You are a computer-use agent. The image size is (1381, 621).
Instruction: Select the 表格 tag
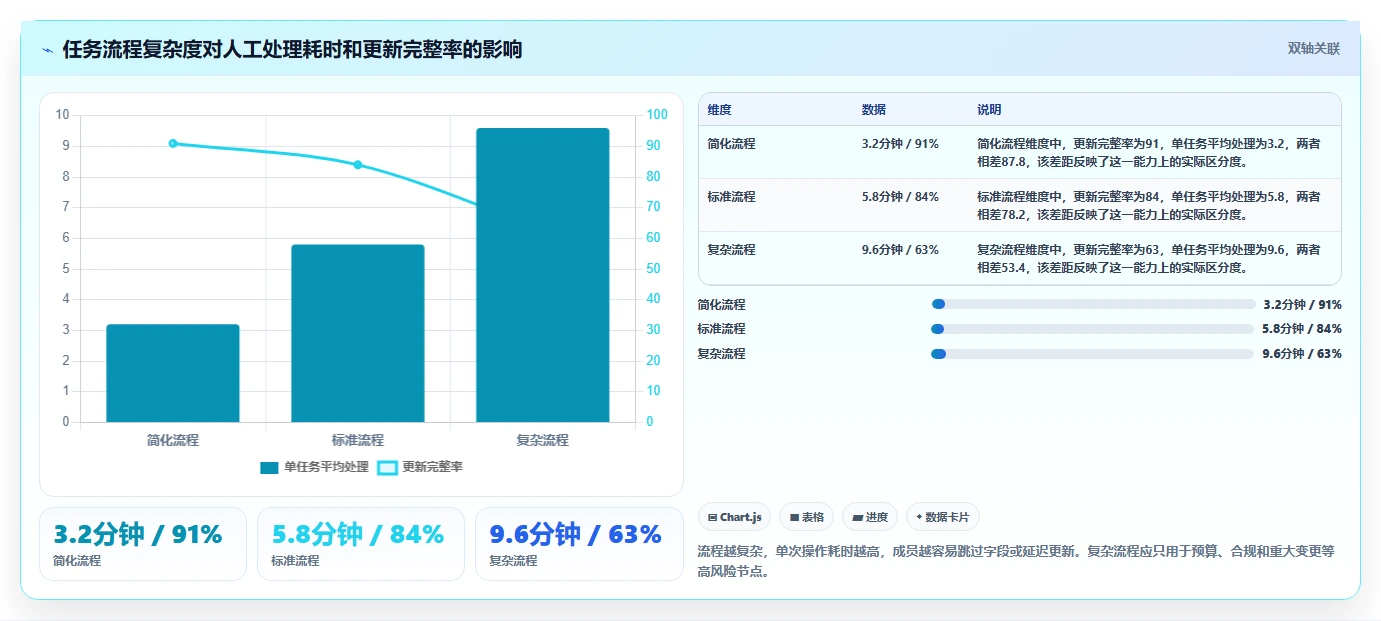[x=807, y=517]
